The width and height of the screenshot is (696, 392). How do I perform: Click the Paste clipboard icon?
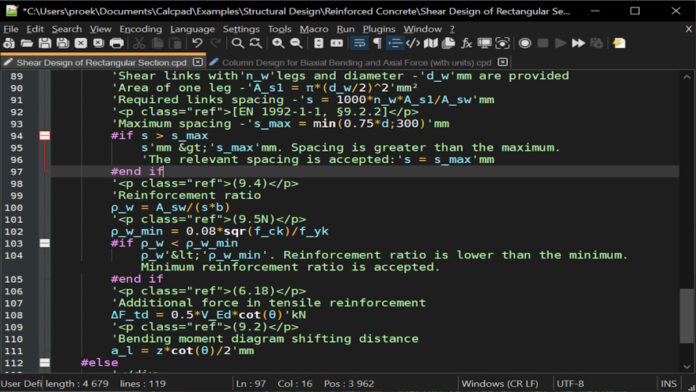176,43
